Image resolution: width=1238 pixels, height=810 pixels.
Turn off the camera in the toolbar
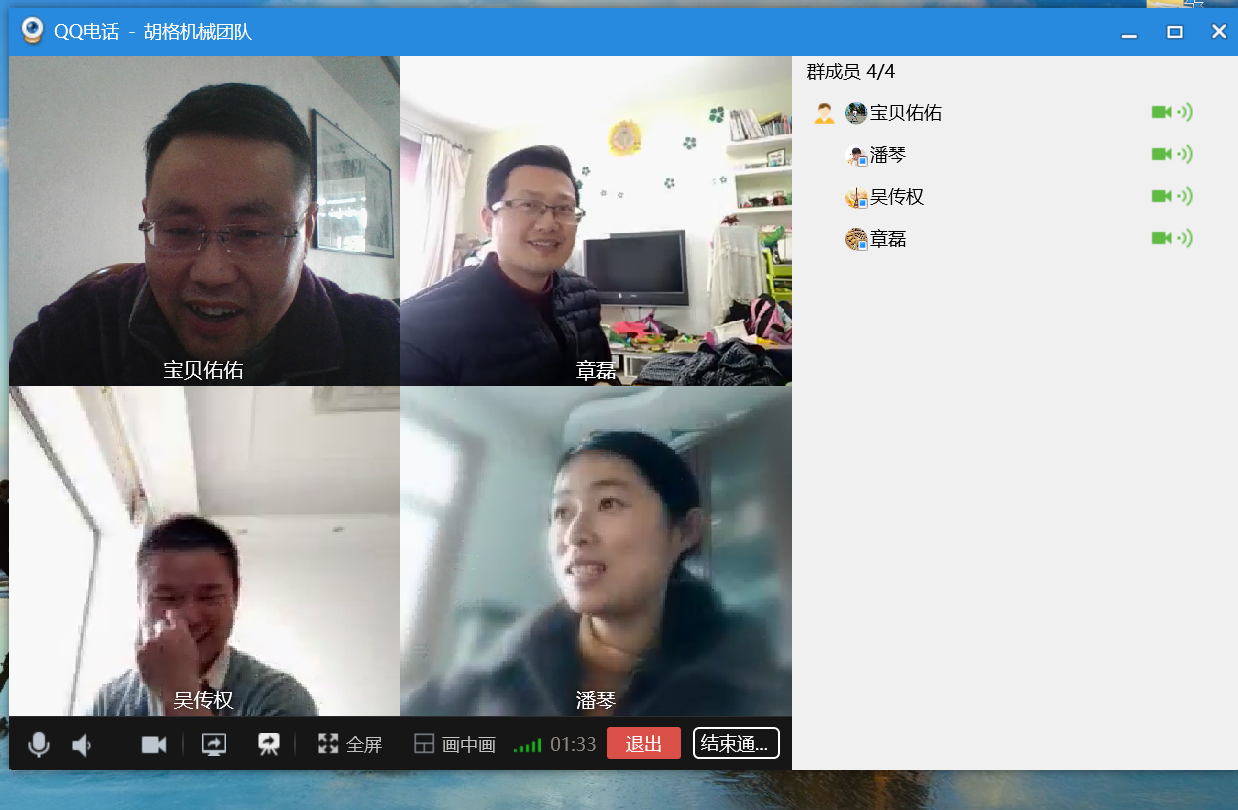click(153, 744)
